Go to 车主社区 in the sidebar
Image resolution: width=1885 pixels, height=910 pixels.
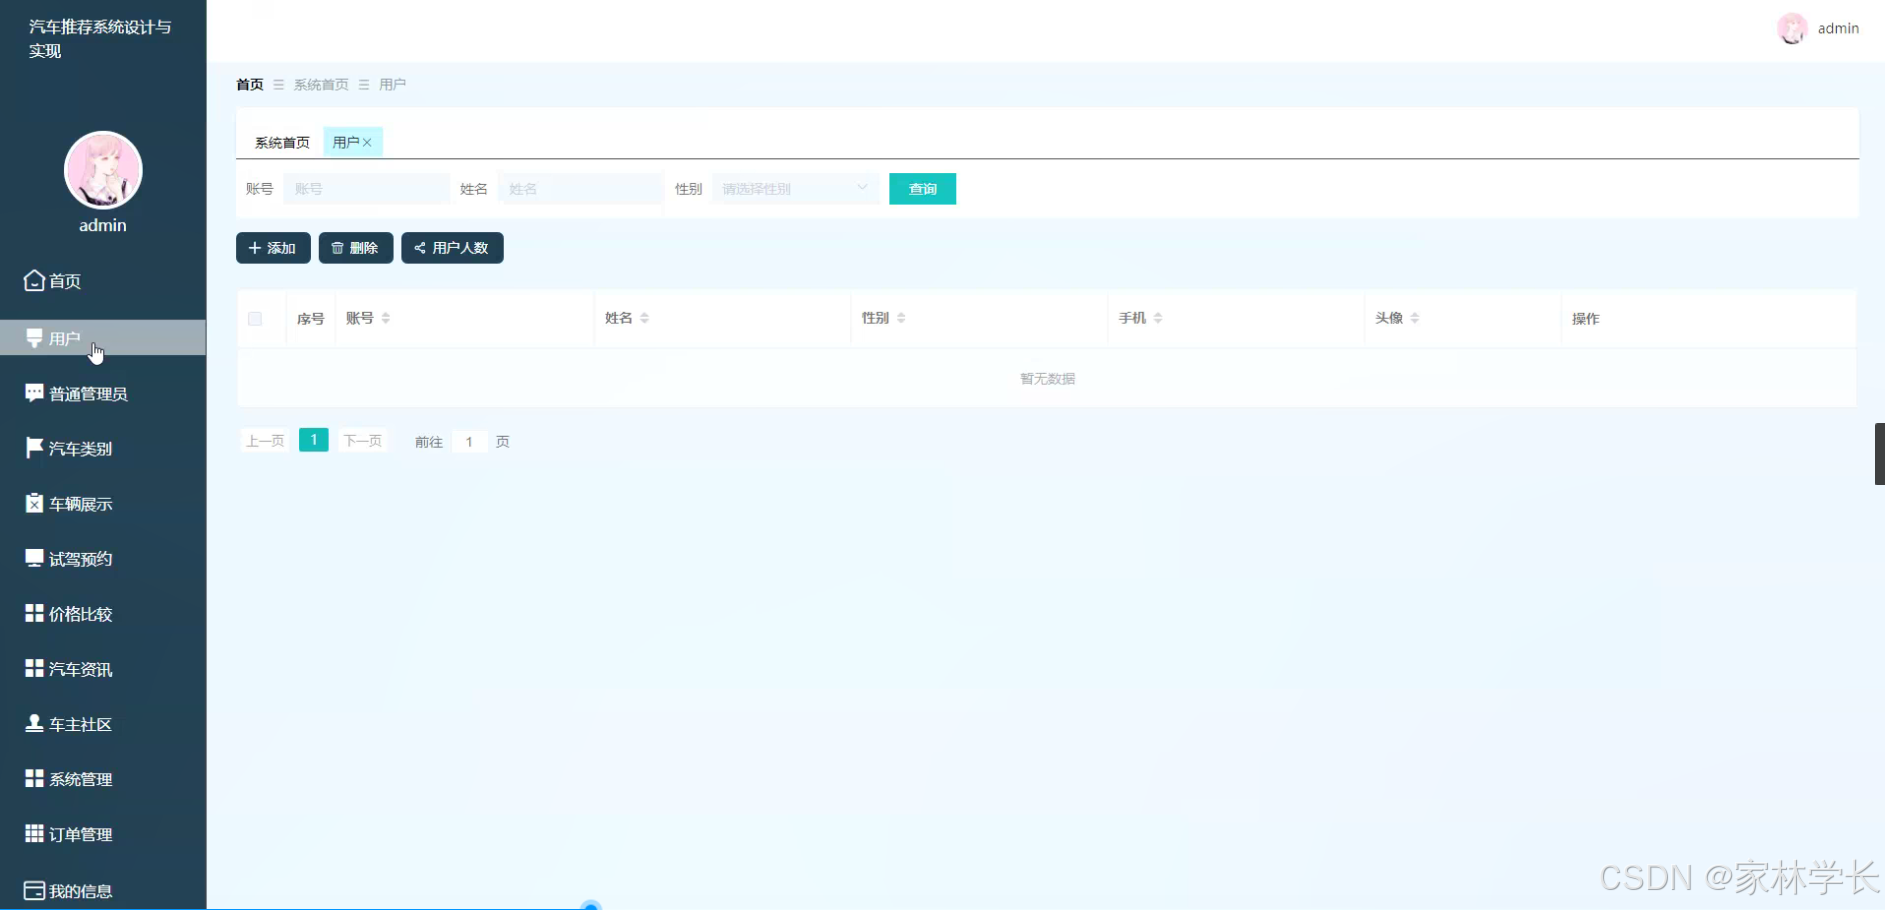pyautogui.click(x=80, y=723)
